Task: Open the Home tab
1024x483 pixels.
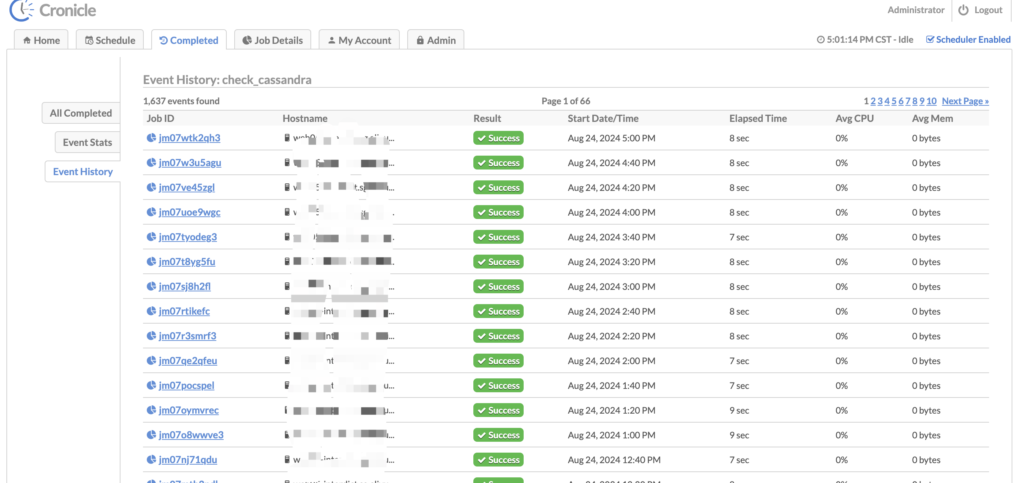Action: coord(41,40)
